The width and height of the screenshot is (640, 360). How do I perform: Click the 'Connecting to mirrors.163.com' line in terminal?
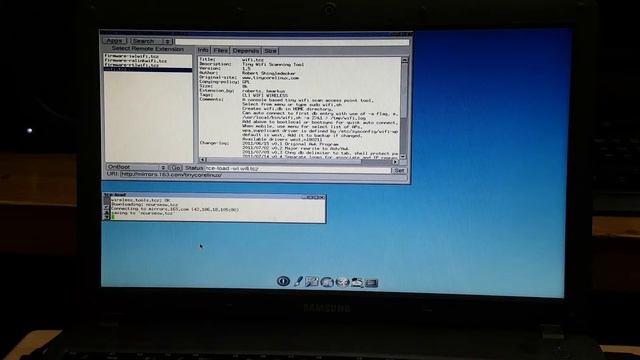(175, 209)
